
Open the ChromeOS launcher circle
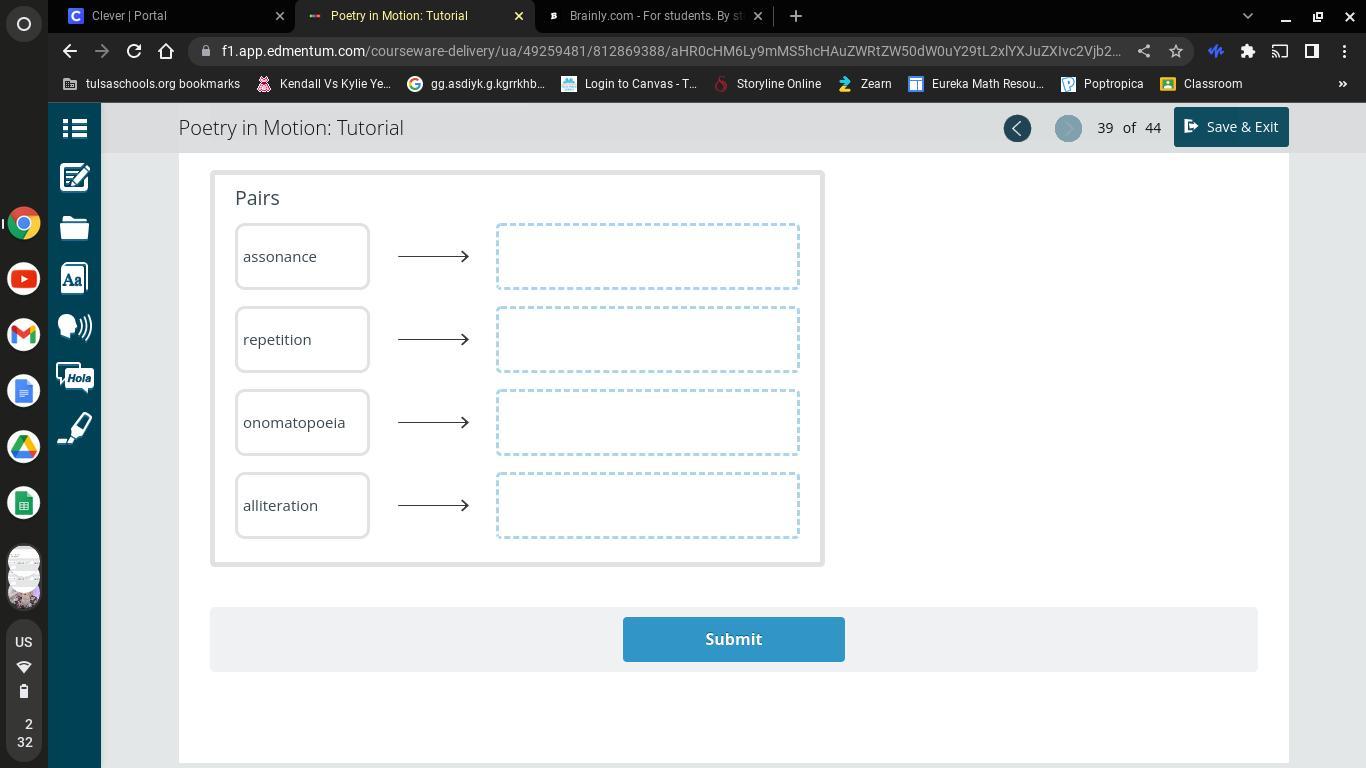click(24, 24)
